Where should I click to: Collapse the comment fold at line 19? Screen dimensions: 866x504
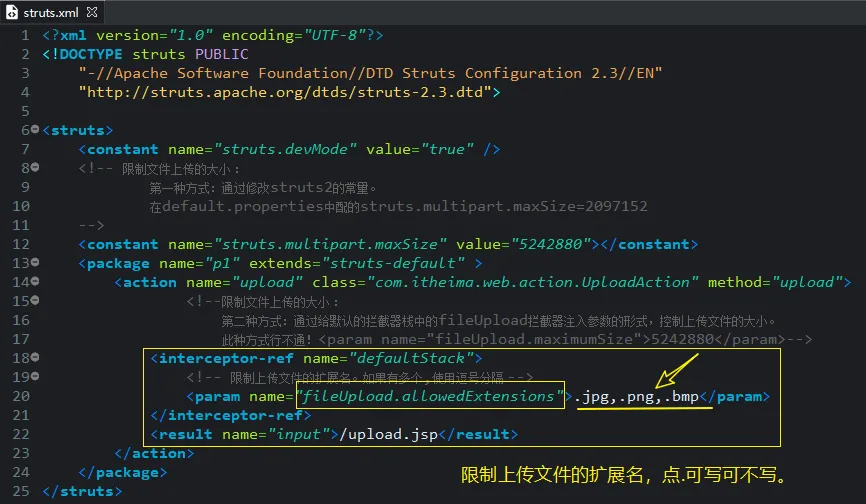pyautogui.click(x=35, y=376)
